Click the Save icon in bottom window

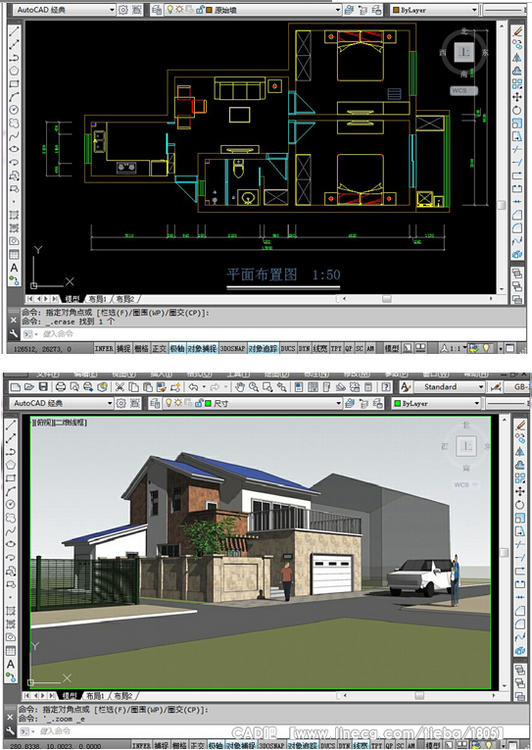(43, 387)
